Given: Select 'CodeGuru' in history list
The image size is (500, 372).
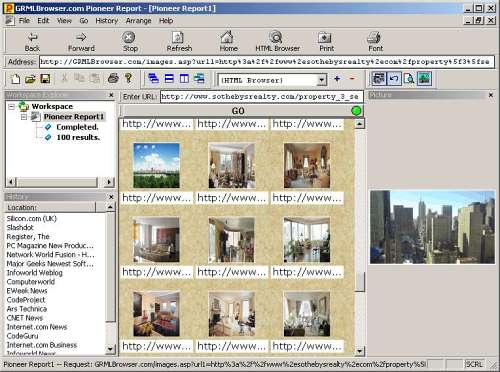Looking at the screenshot, I should click(22, 336).
